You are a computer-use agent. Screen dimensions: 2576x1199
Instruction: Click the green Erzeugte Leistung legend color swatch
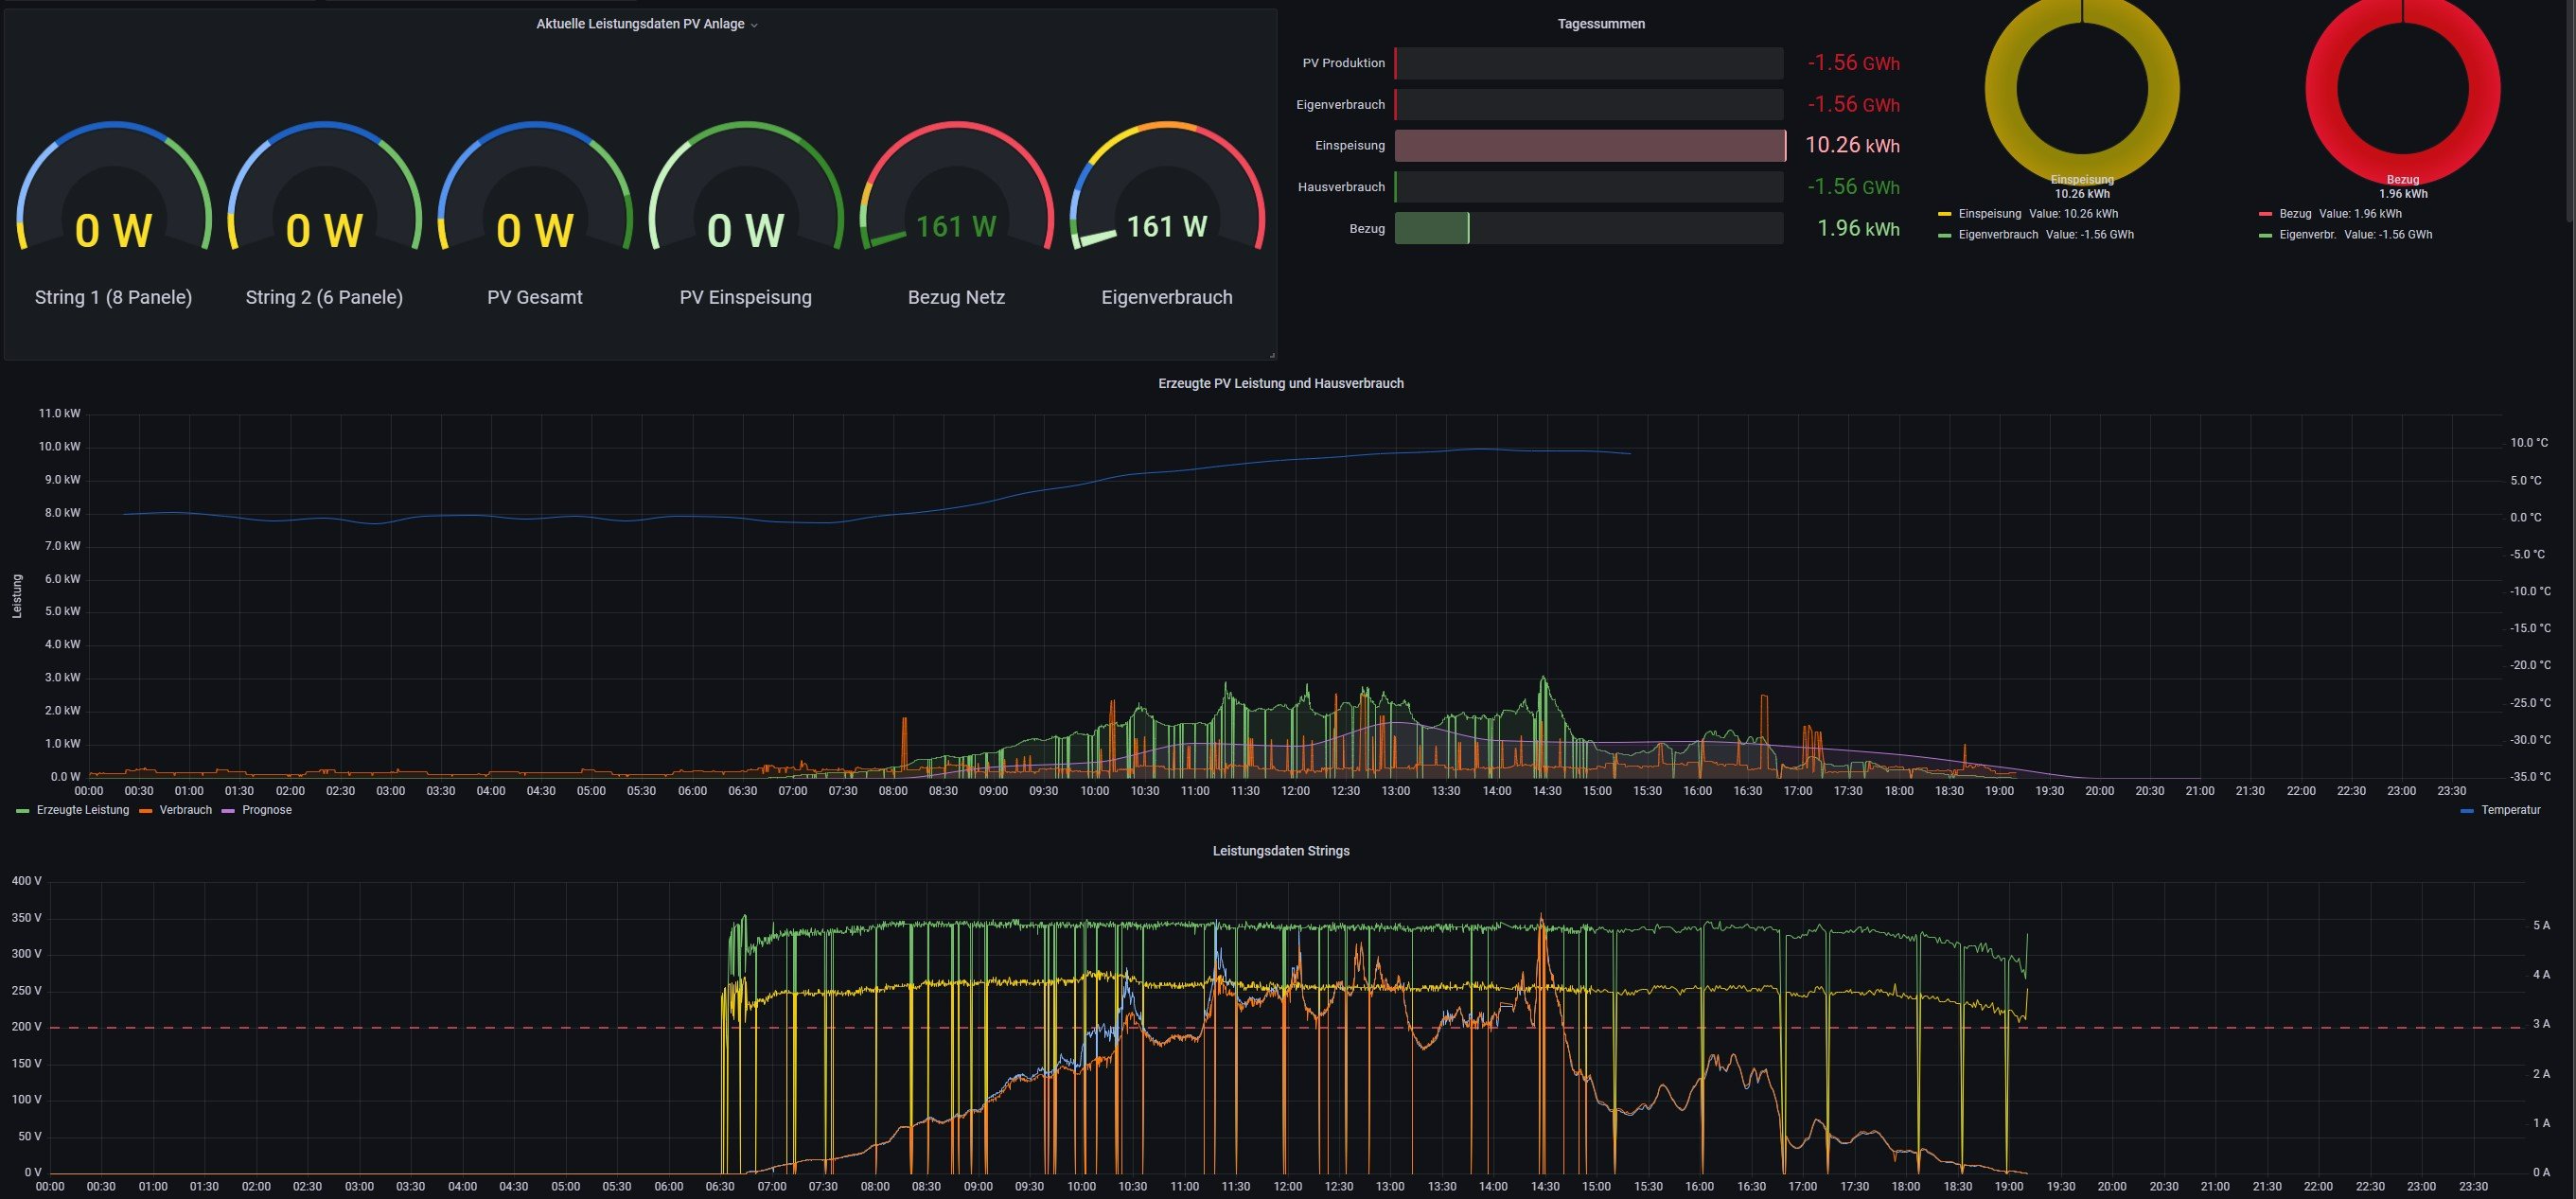click(x=23, y=810)
